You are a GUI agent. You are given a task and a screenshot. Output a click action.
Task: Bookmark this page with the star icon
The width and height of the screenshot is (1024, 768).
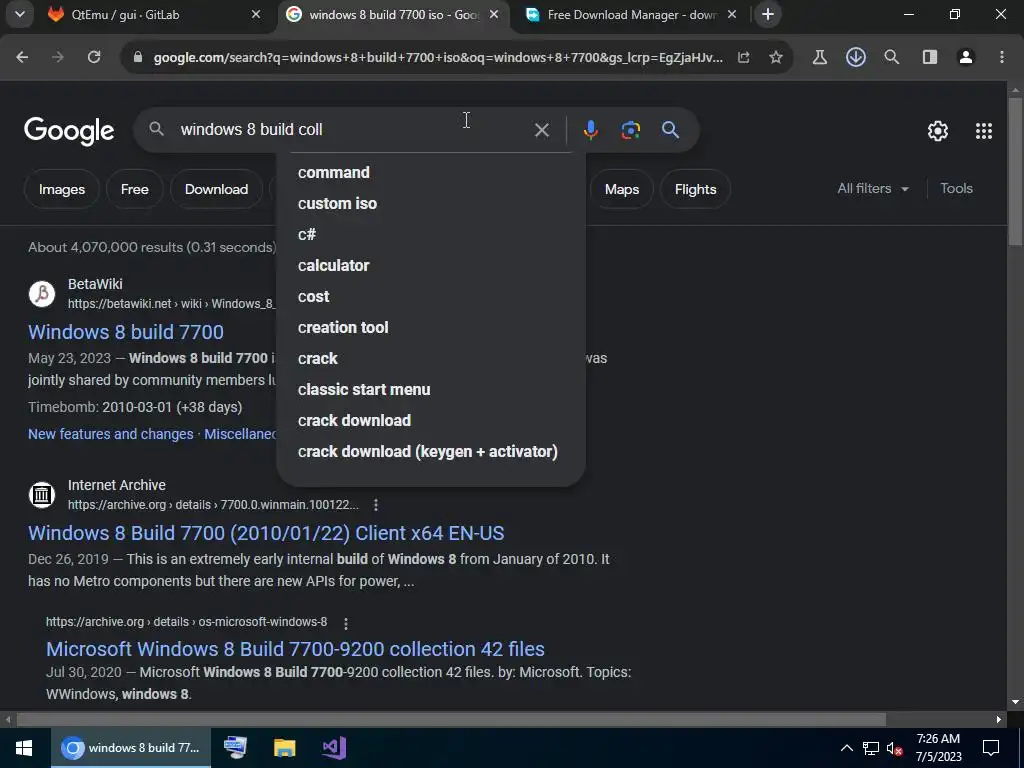point(776,57)
